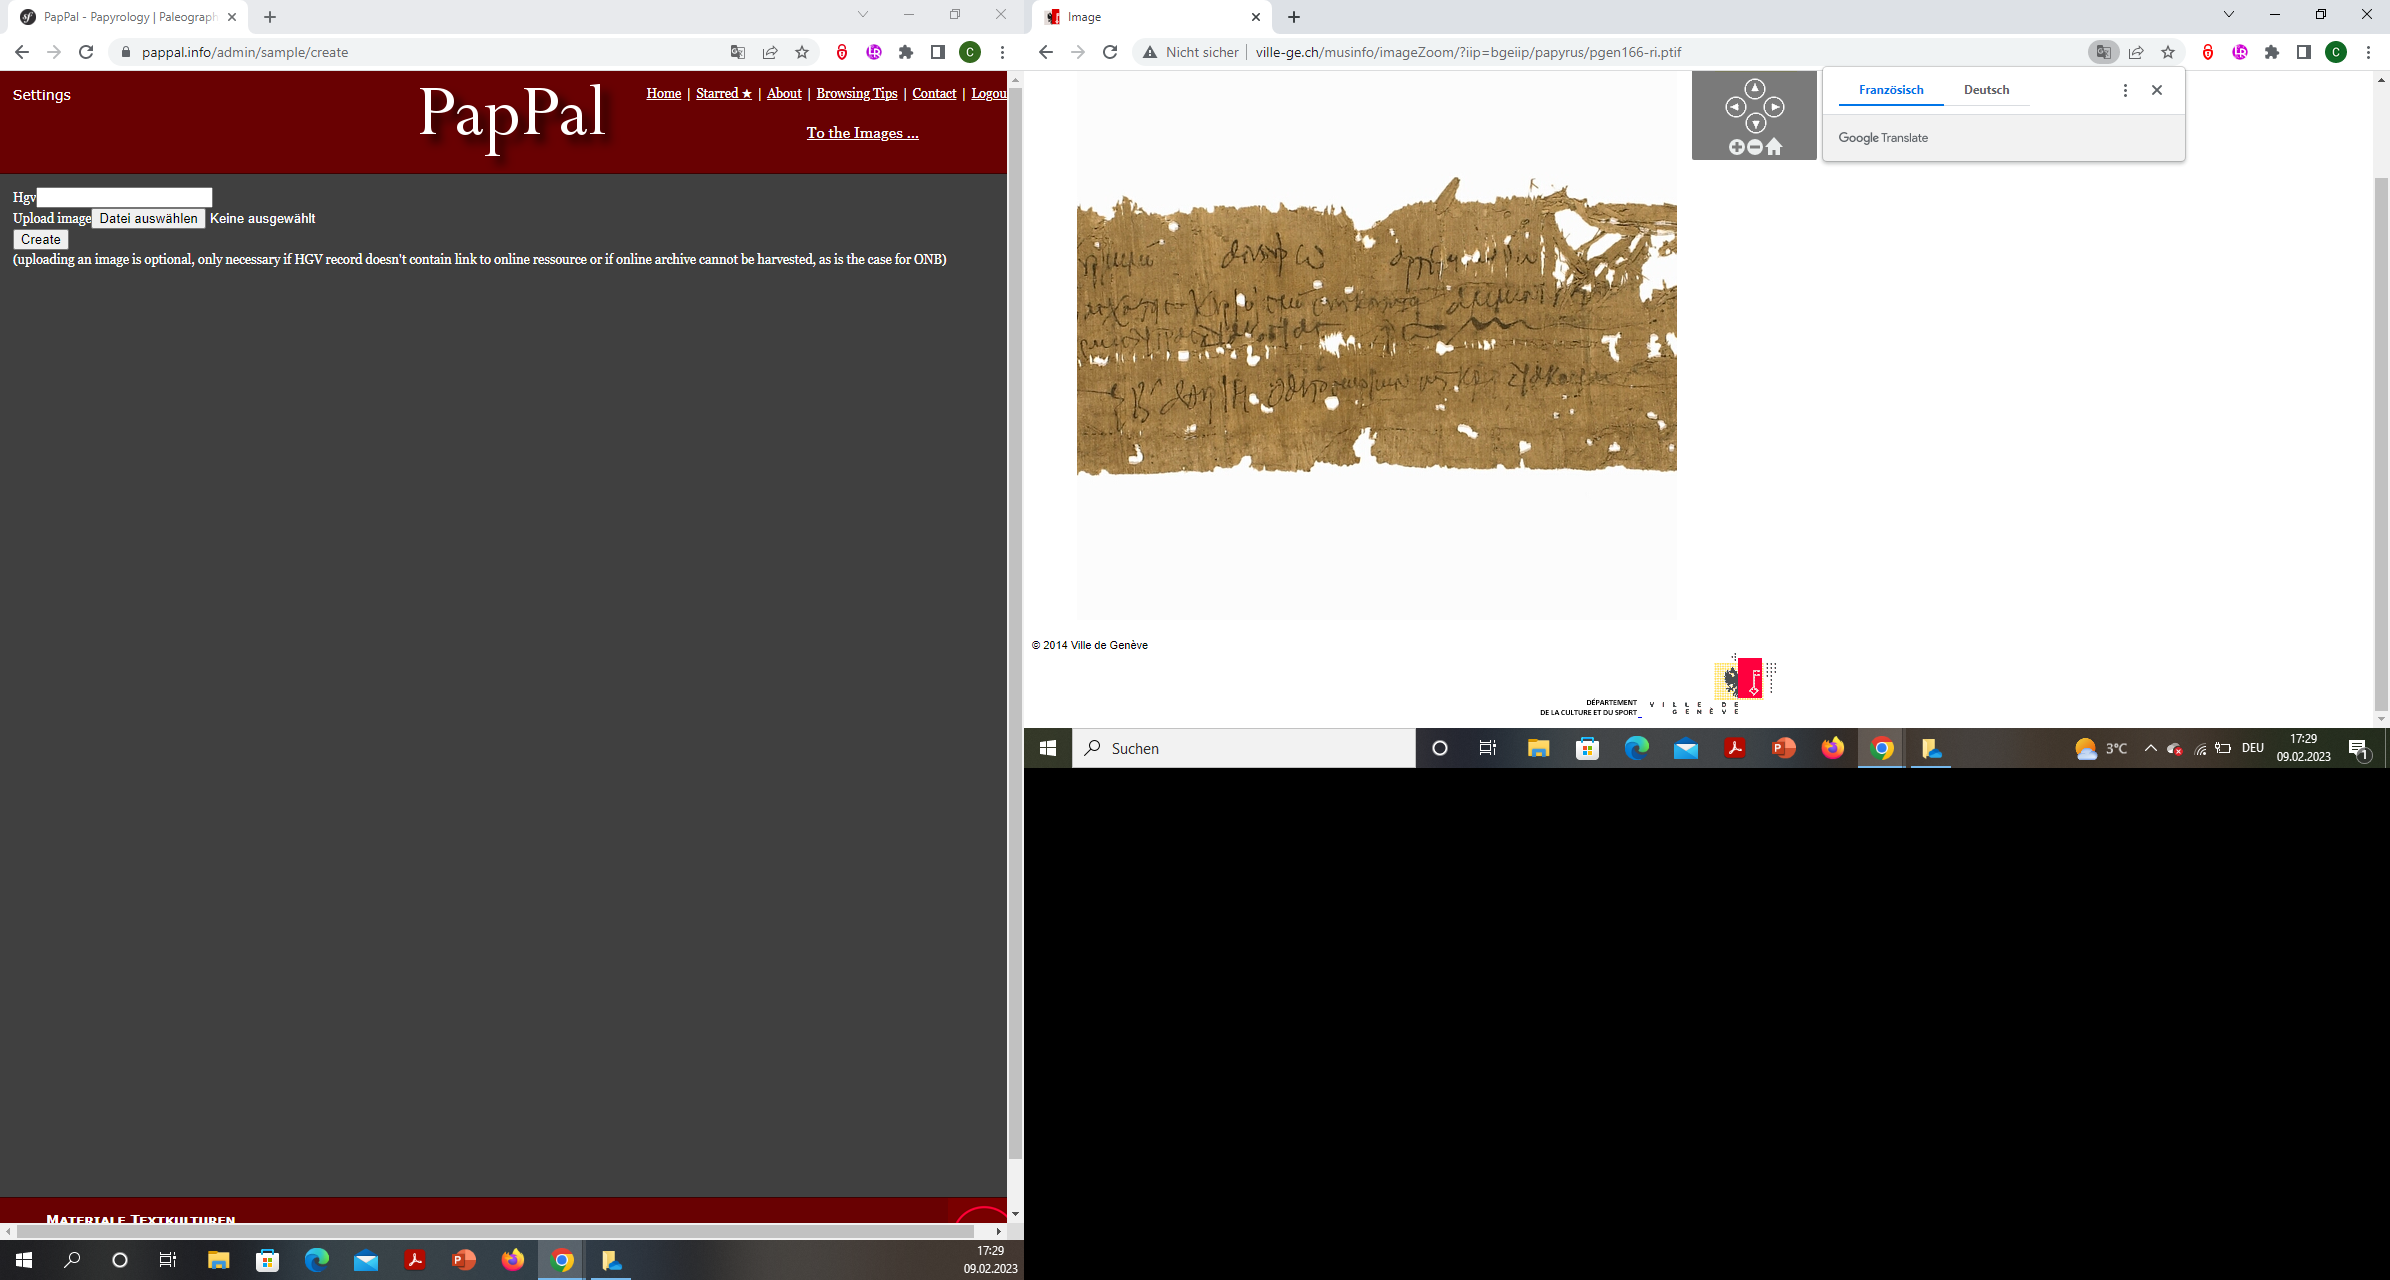Click the Suchen taskbar search box
Image resolution: width=2390 pixels, height=1280 pixels.
(x=1244, y=748)
